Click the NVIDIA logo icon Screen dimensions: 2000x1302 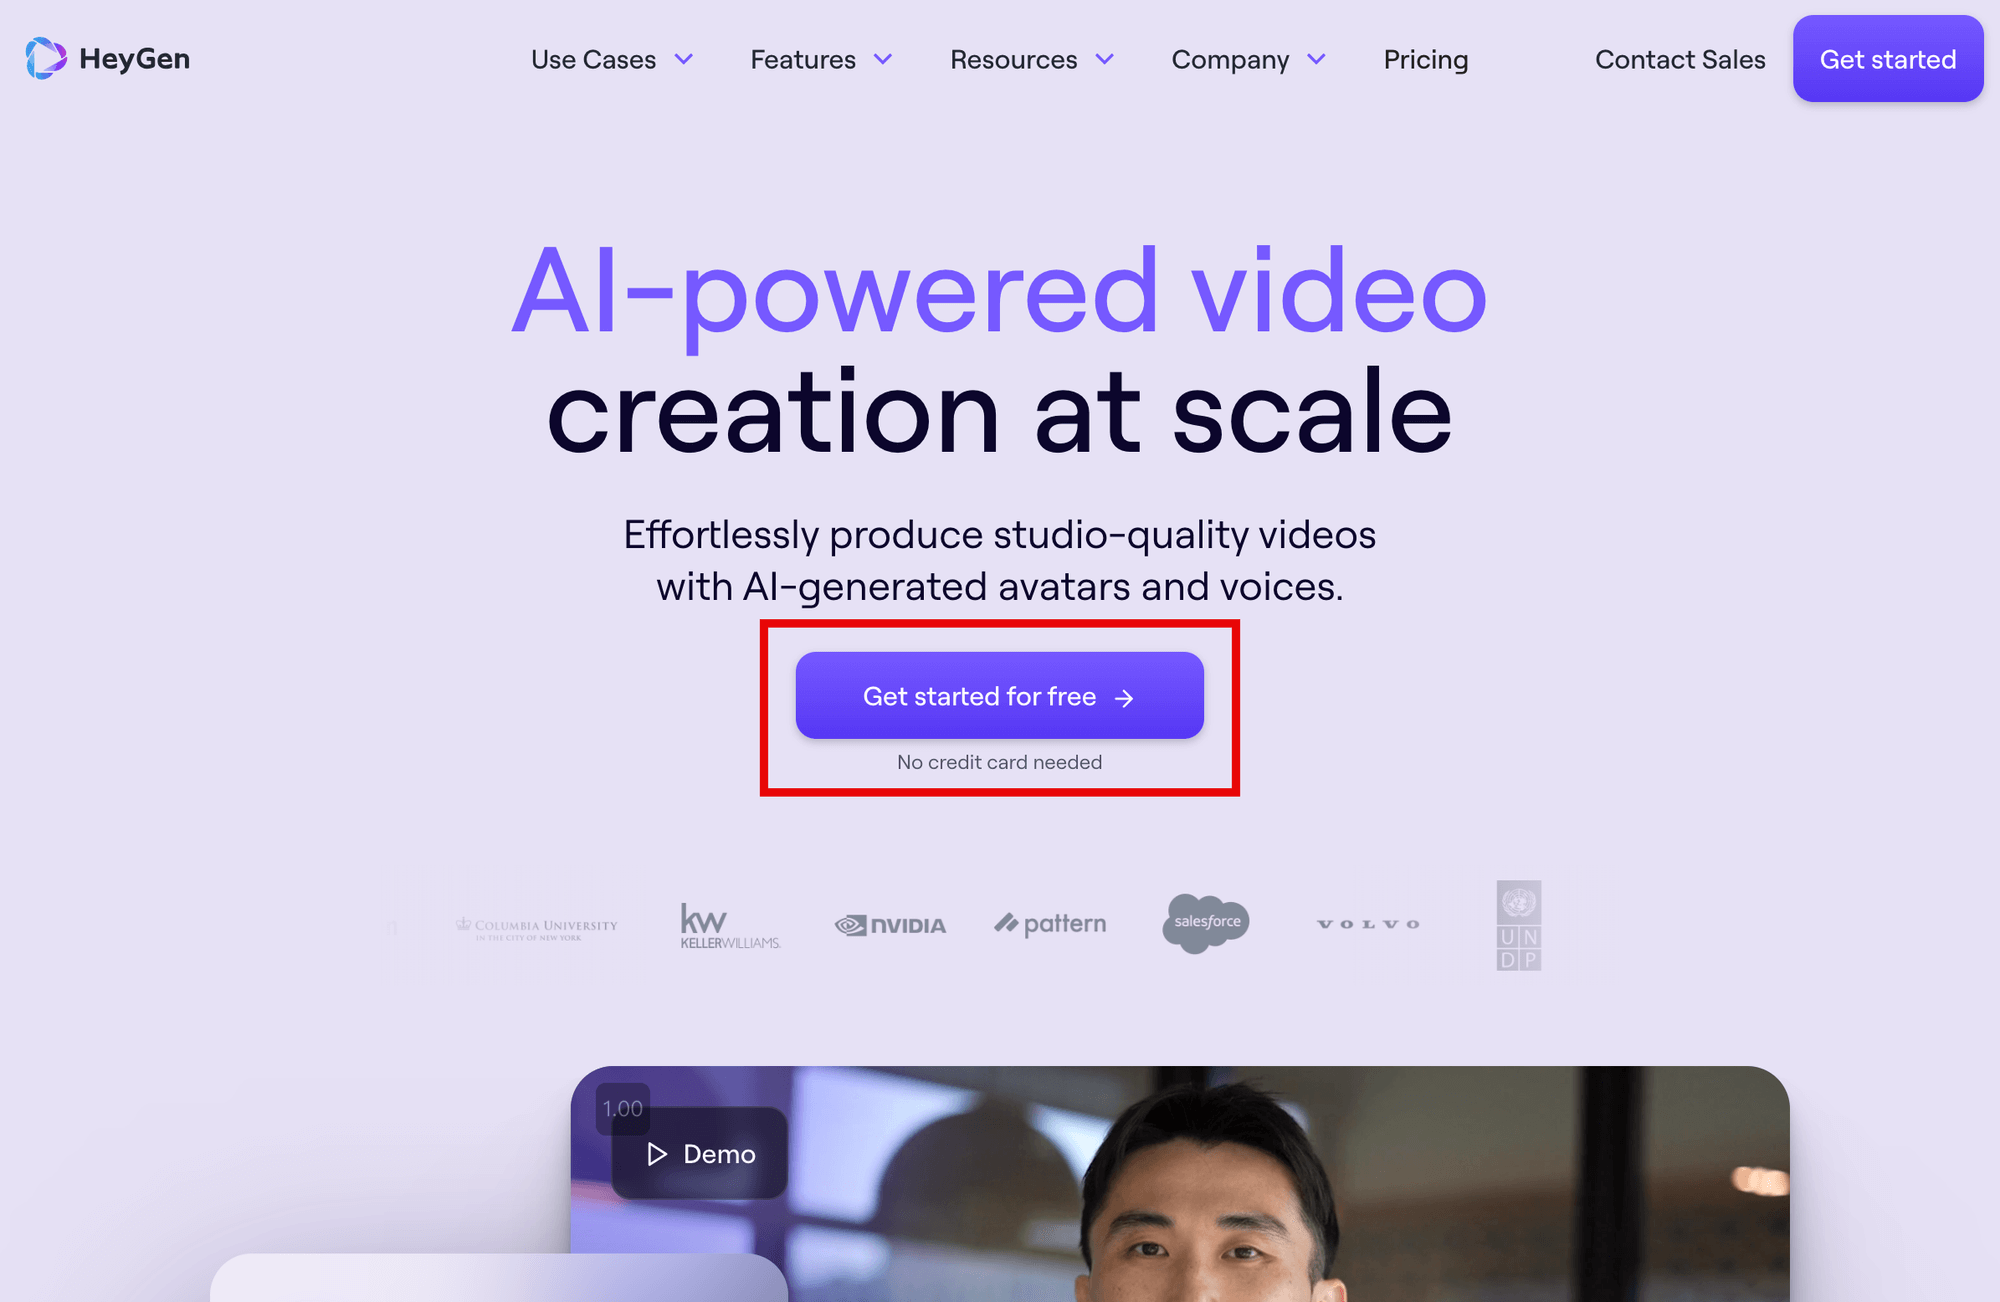pos(889,923)
